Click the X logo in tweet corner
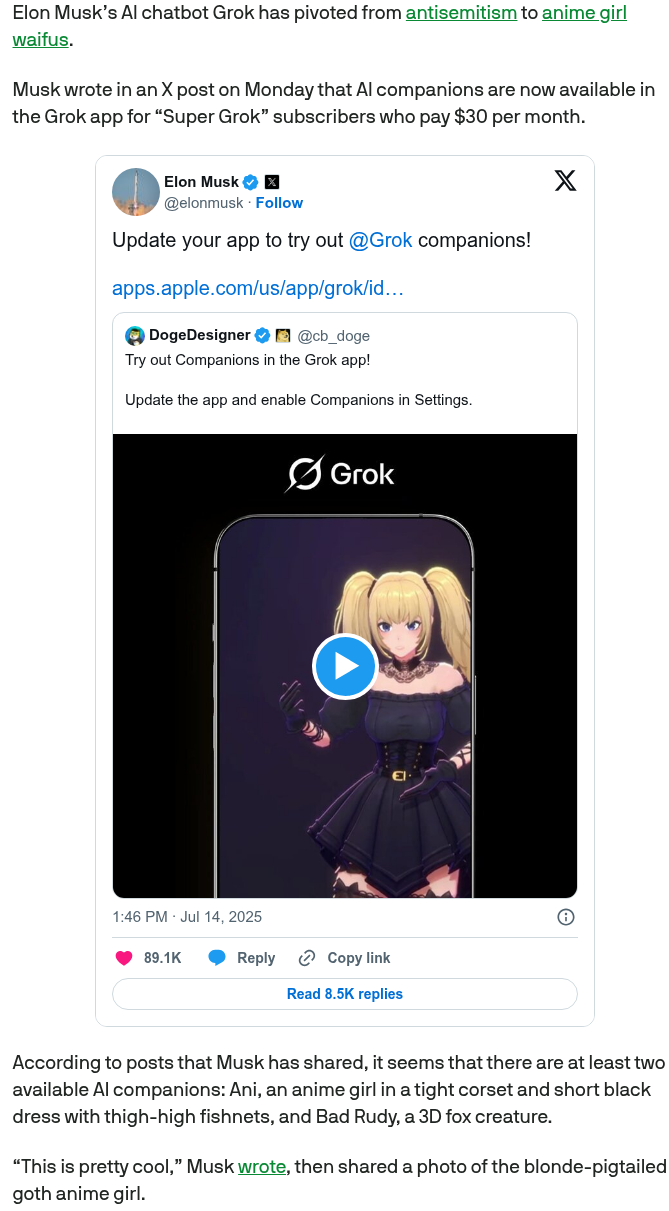 565,181
